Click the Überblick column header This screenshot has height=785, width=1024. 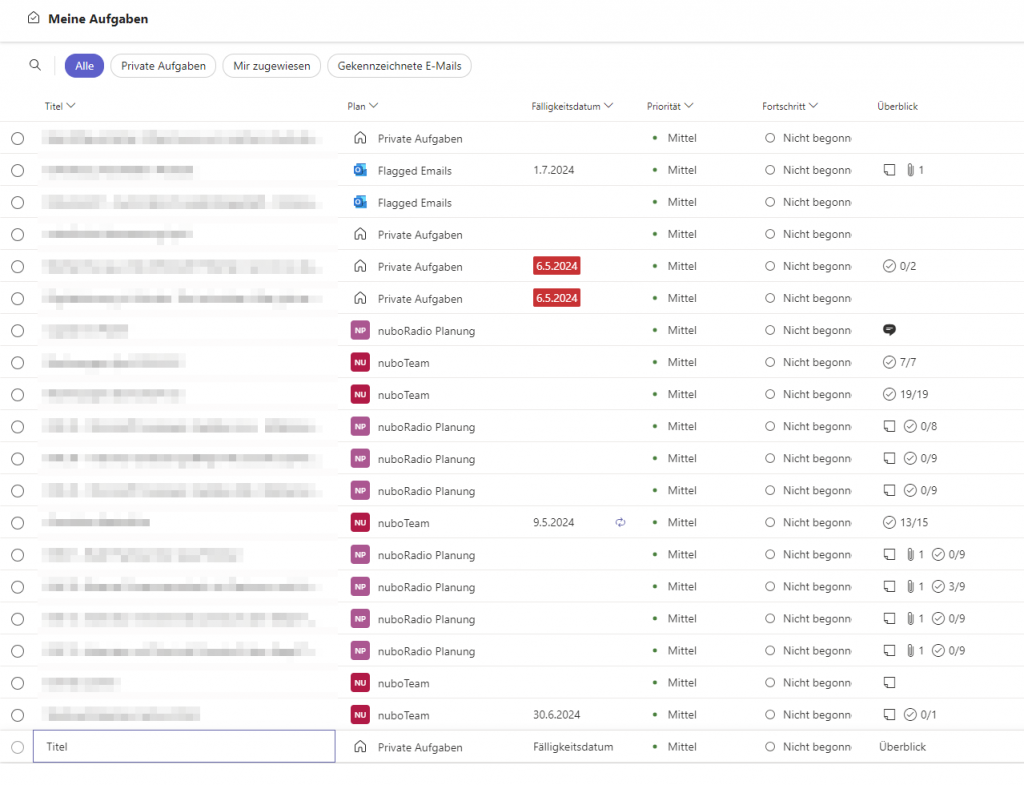[x=897, y=106]
